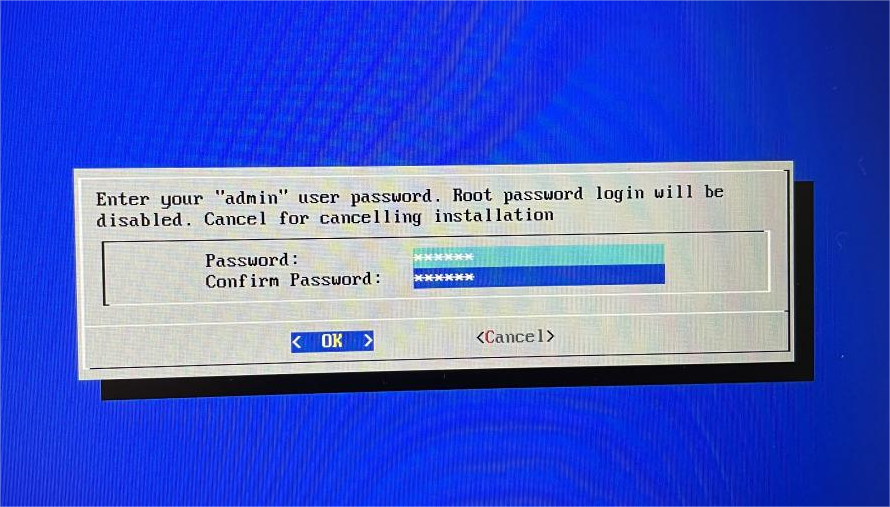Click the yellow OK text label

click(332, 341)
